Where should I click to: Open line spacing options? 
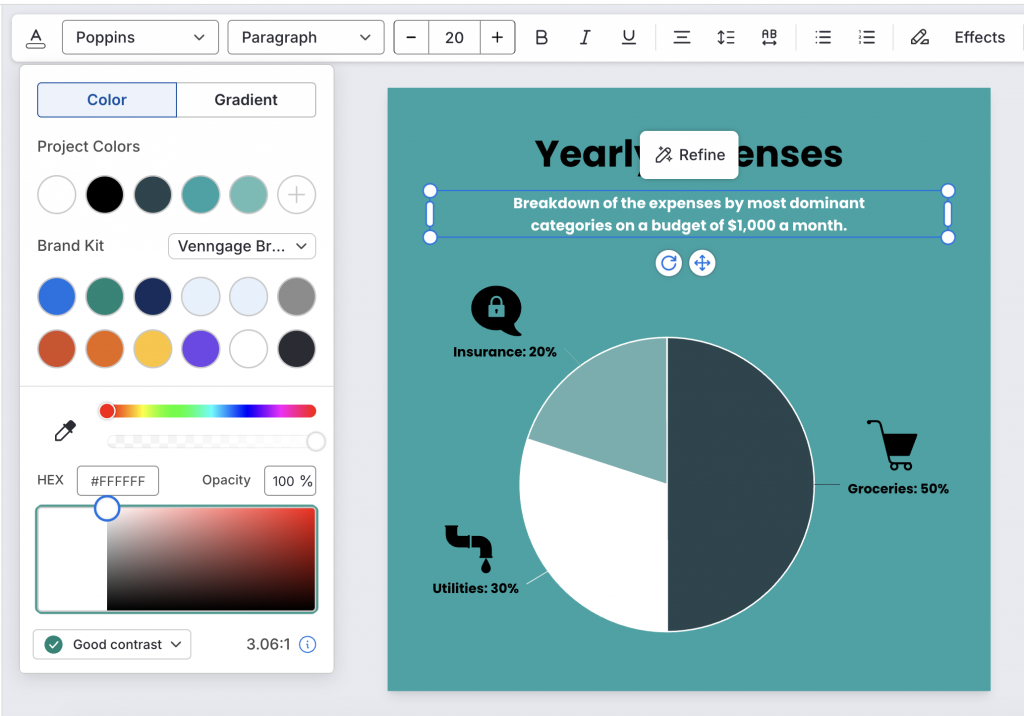726,37
